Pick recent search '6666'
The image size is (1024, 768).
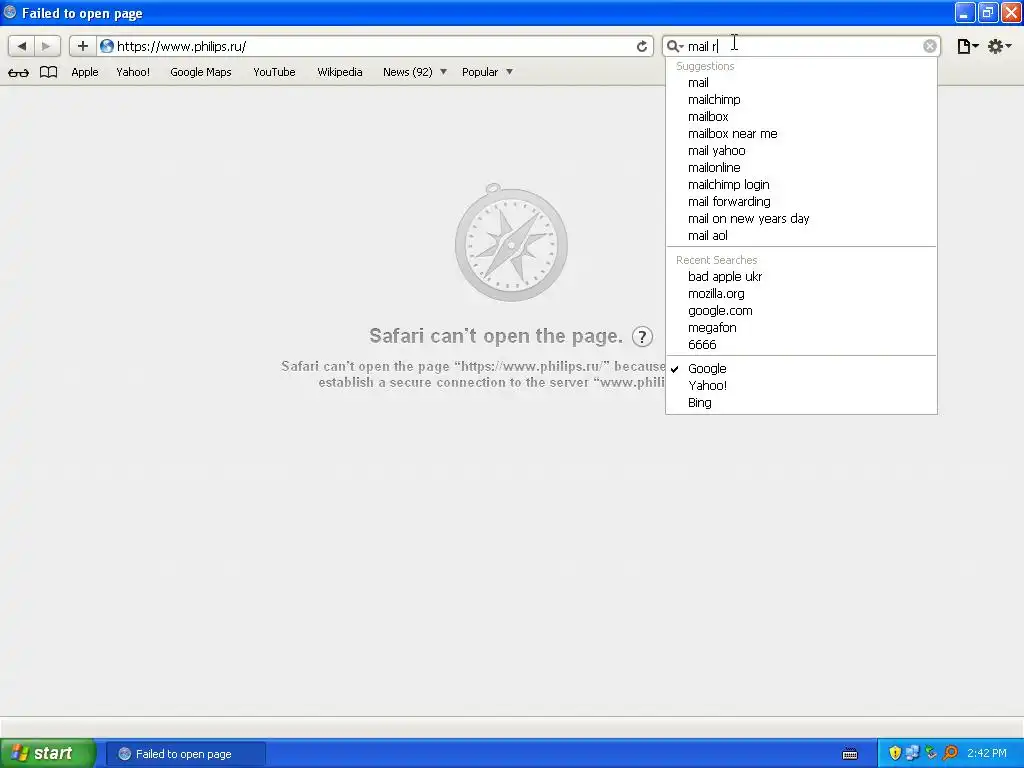[801, 345]
